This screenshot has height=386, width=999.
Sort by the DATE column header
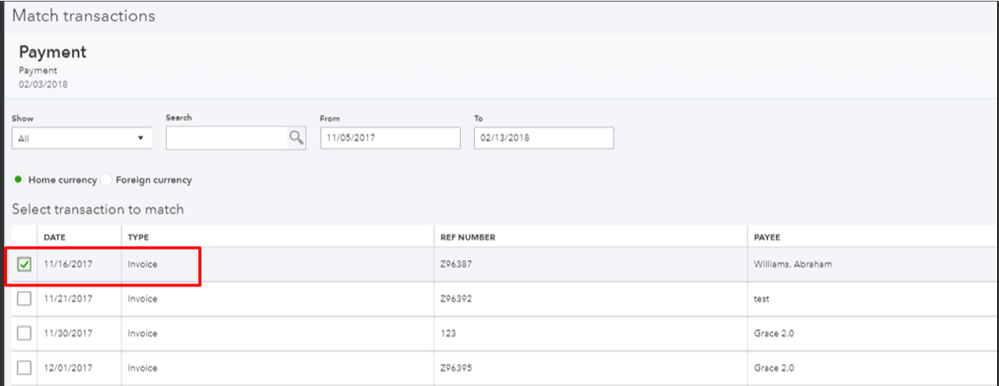[x=55, y=238]
